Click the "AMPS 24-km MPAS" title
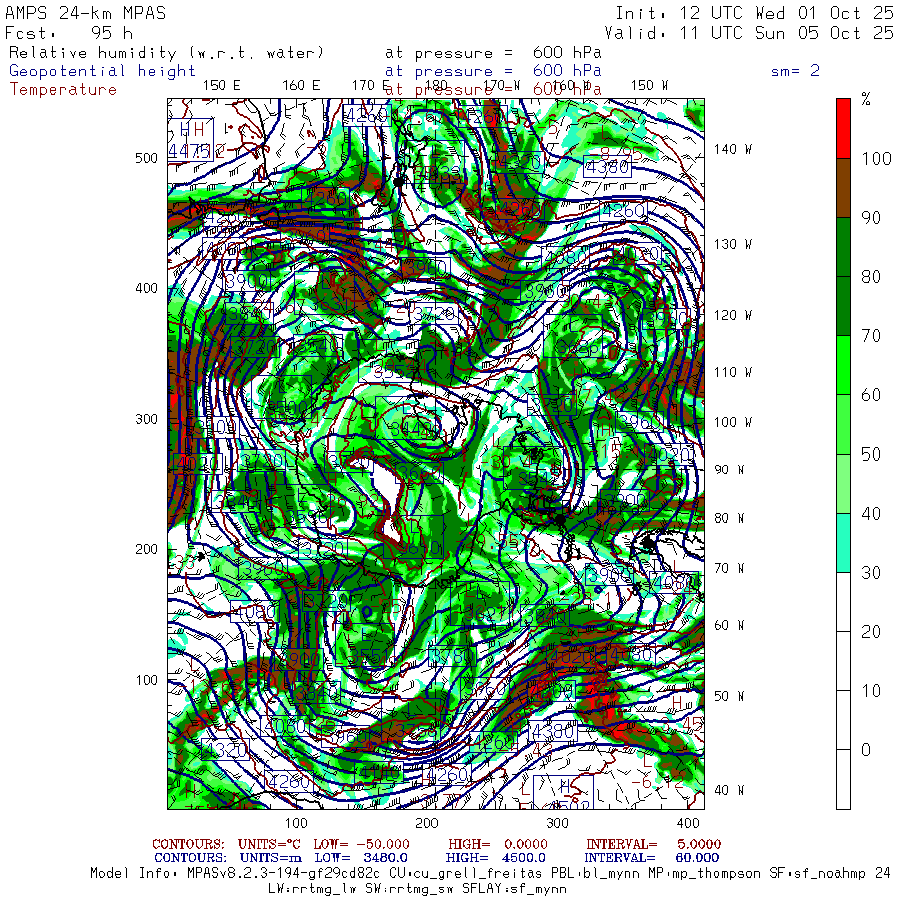The image size is (900, 900). tap(86, 13)
